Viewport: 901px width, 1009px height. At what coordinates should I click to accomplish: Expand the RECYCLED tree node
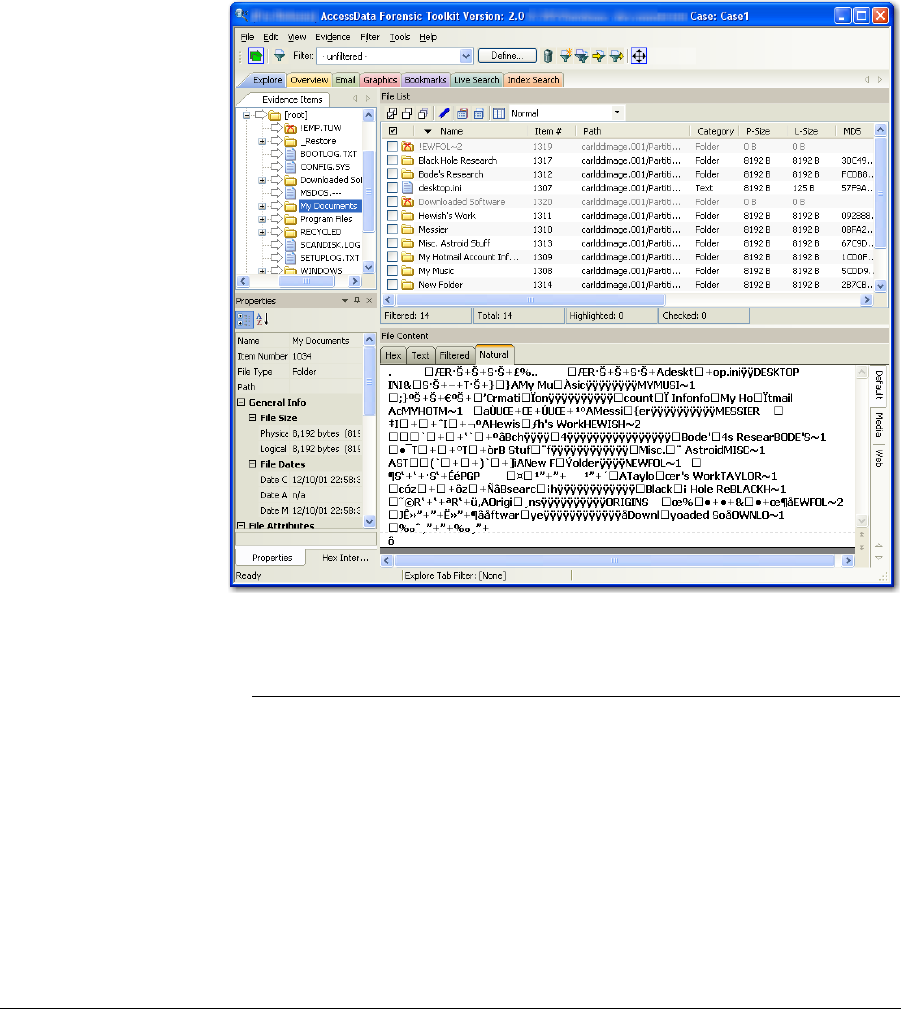pos(262,232)
